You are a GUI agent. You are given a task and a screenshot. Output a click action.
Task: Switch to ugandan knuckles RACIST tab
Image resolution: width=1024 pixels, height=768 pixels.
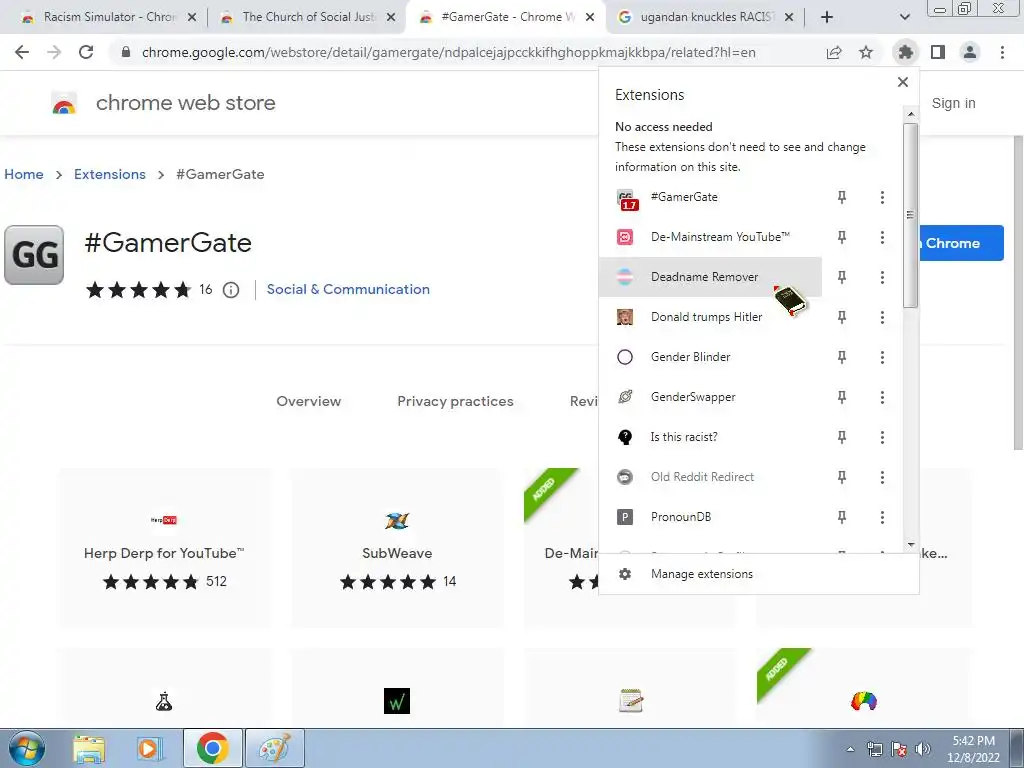(x=706, y=17)
